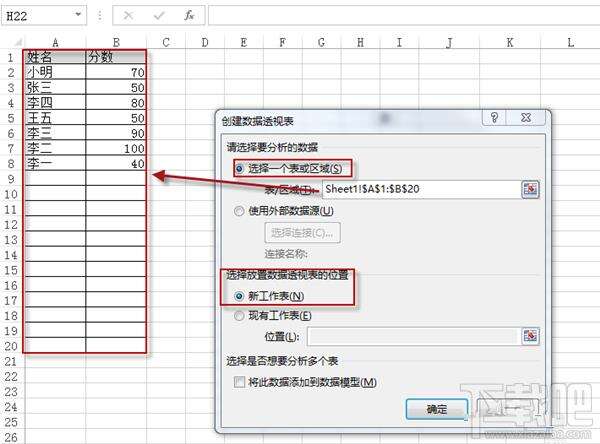Screen dimensions: 600x444
Task: Select the 选择一个表或区域 radio button
Action: coord(240,169)
